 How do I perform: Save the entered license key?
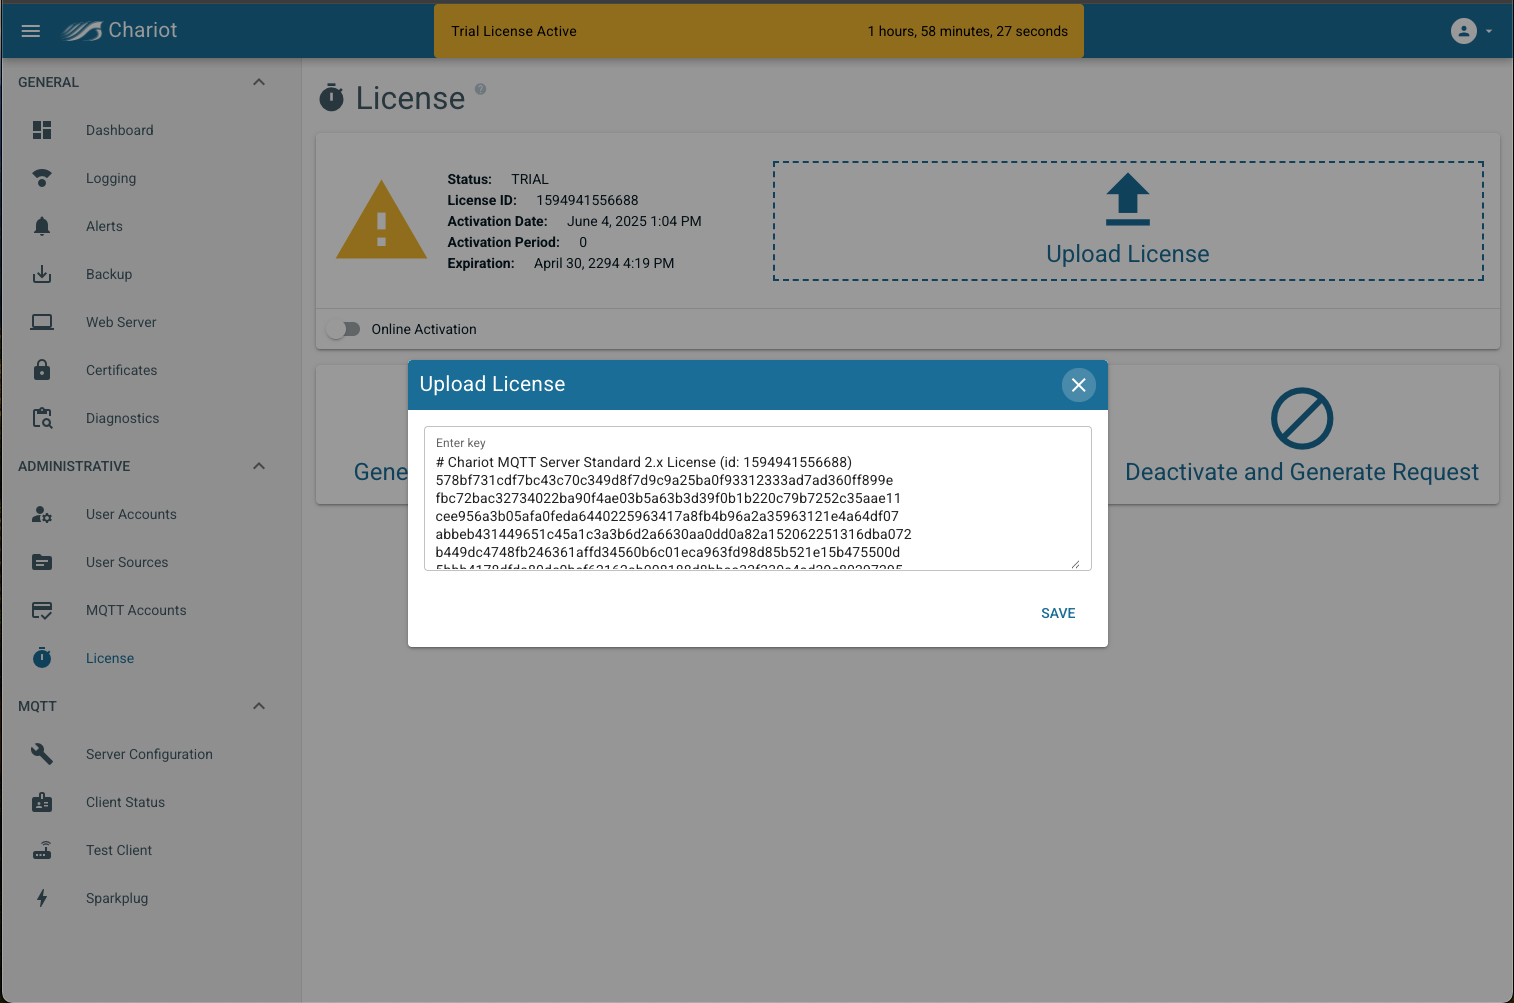[1058, 613]
